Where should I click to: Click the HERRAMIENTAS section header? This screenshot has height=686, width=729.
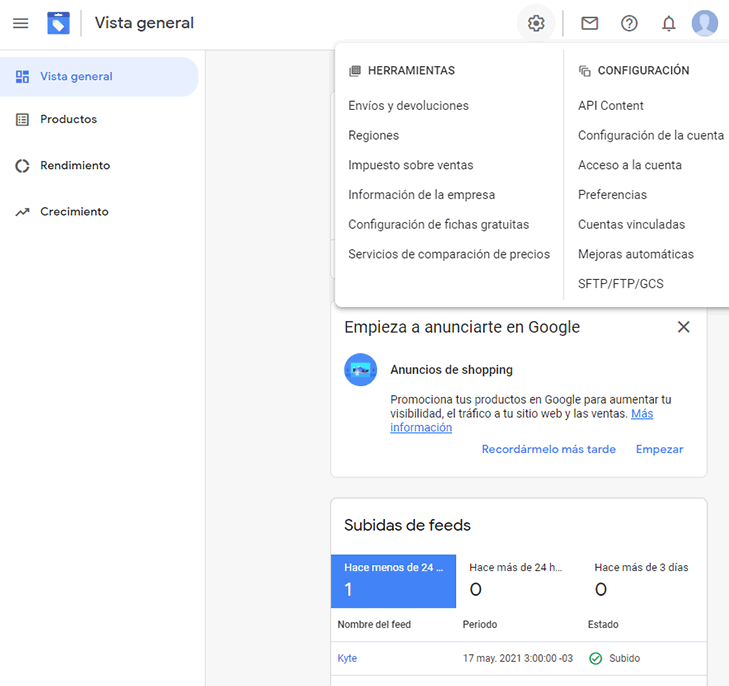click(411, 71)
